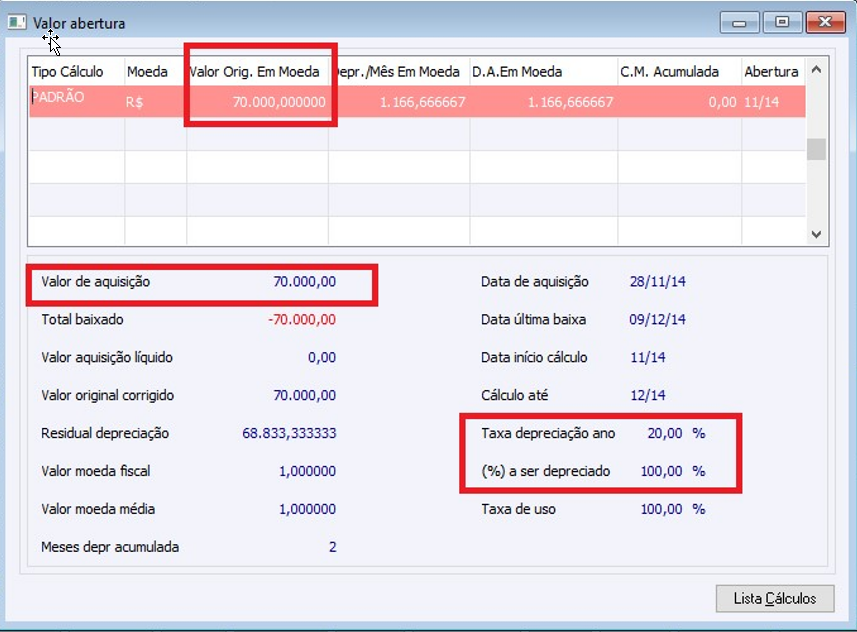Click the Valor aquisição líquido value 0,00
This screenshot has height=632, width=857.
click(x=322, y=358)
